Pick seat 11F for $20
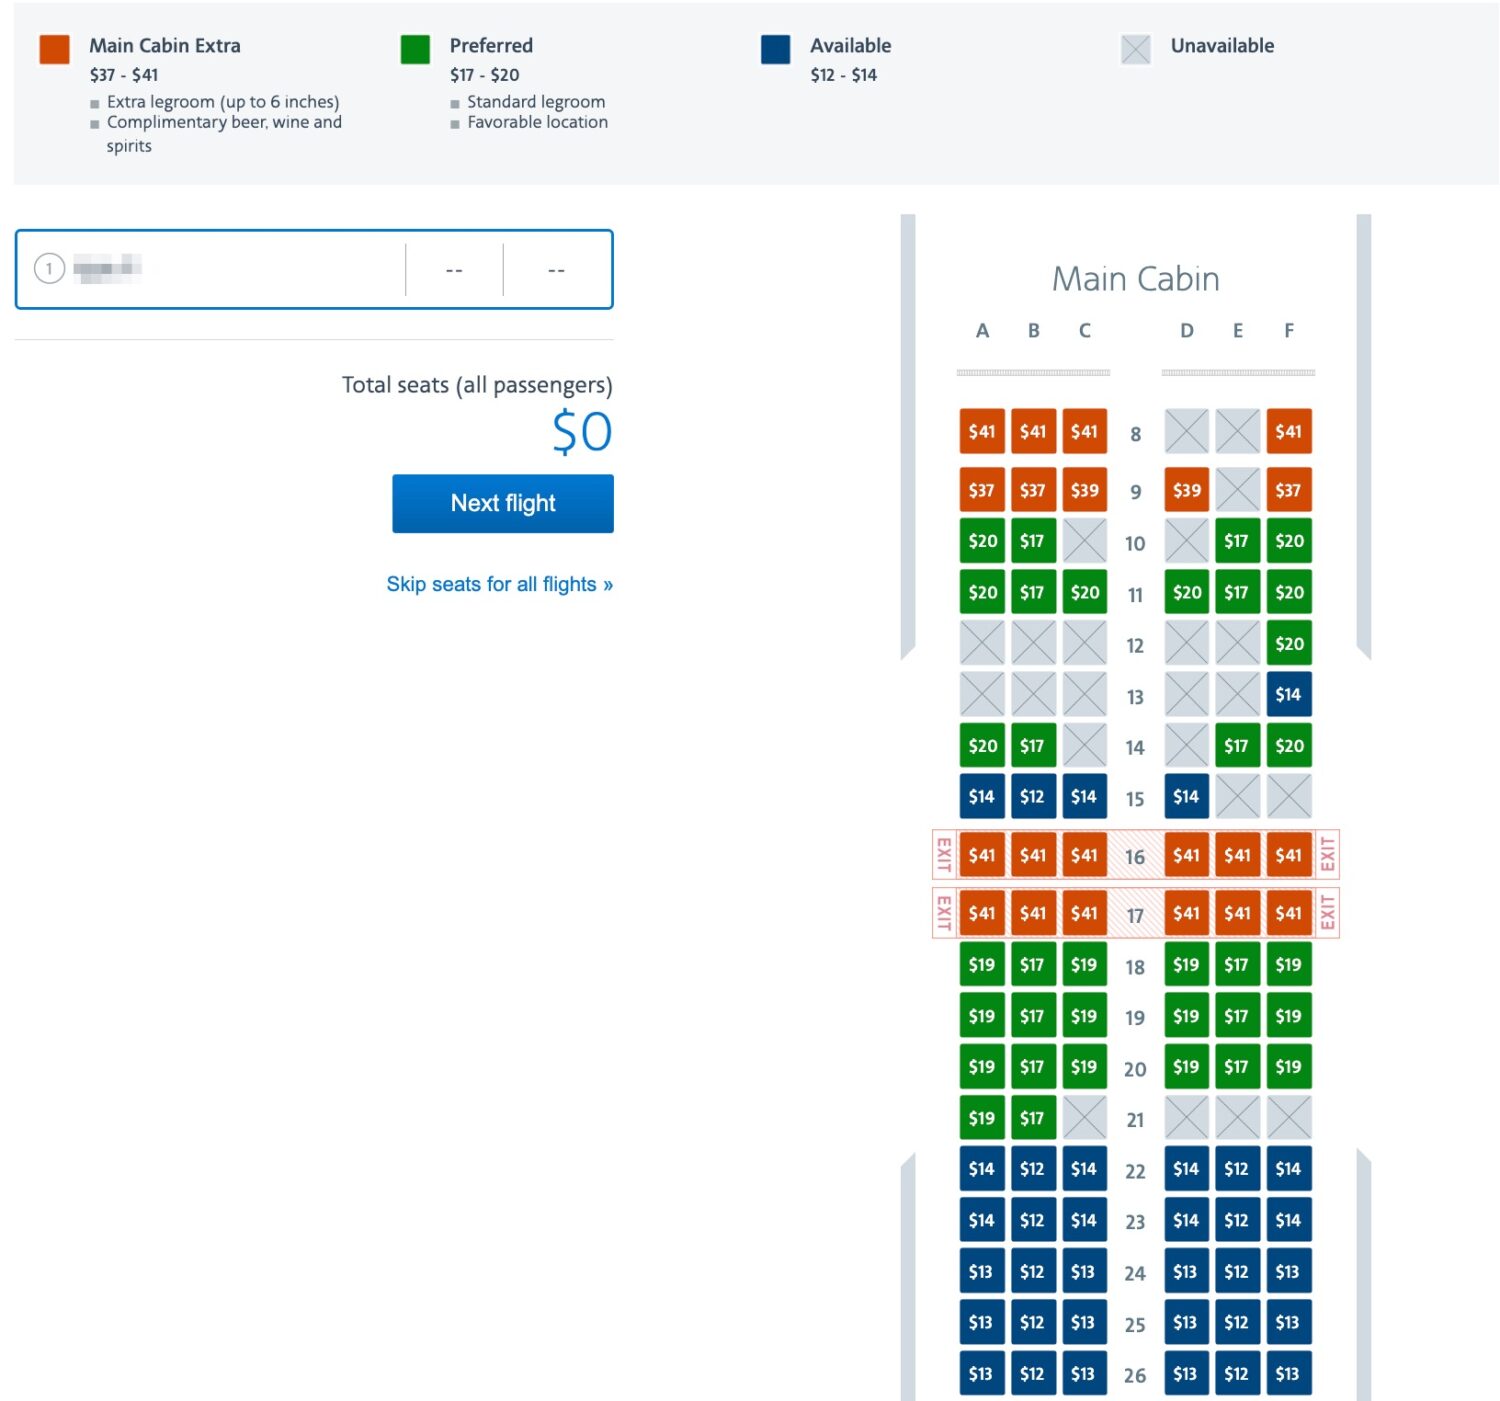The width and height of the screenshot is (1500, 1401). click(x=1289, y=592)
